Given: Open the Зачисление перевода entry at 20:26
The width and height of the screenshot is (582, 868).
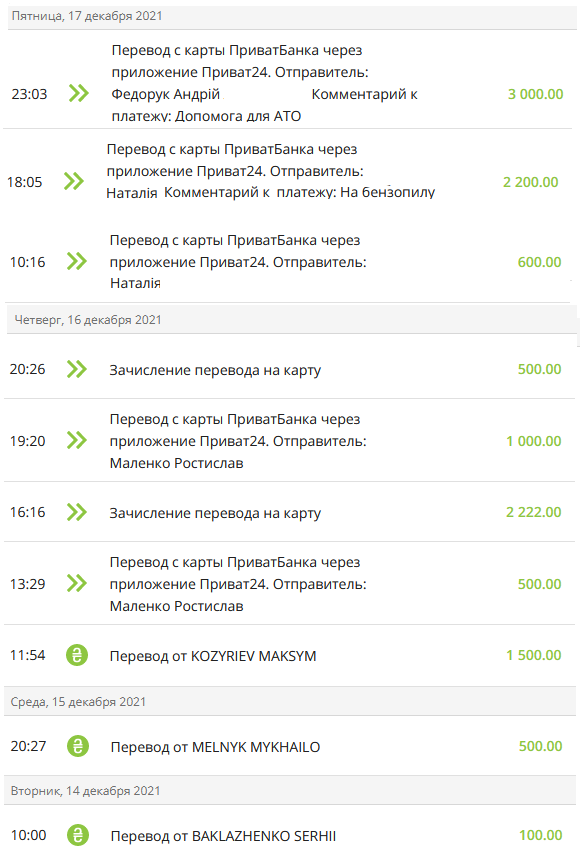Looking at the screenshot, I should pos(215,370).
